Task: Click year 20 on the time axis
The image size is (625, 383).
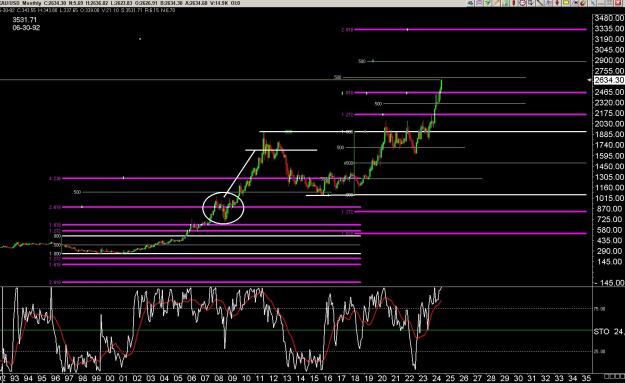Action: [x=382, y=379]
